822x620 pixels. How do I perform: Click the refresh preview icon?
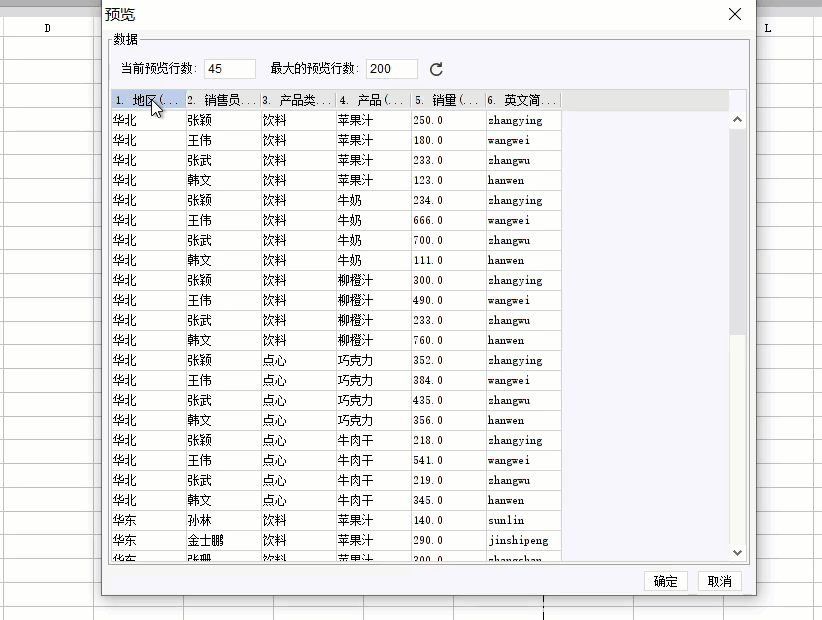(437, 68)
